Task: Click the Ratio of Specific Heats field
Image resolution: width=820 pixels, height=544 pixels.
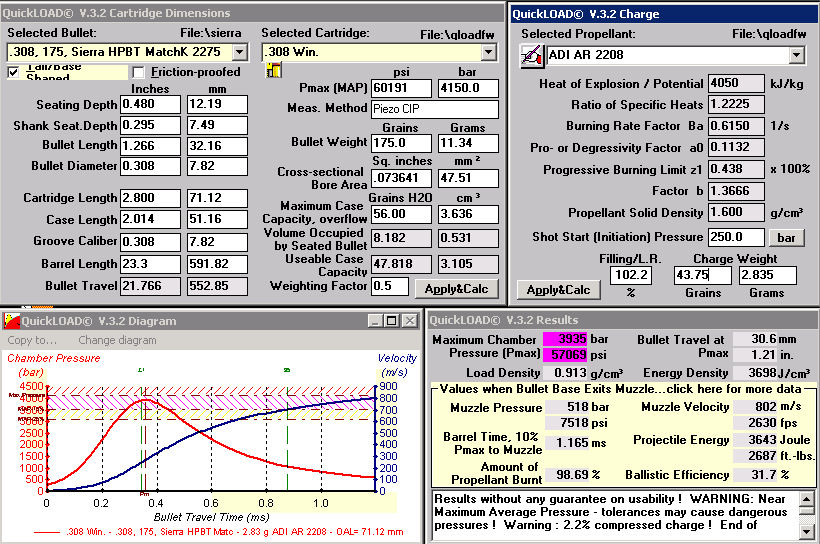Action: coord(736,105)
